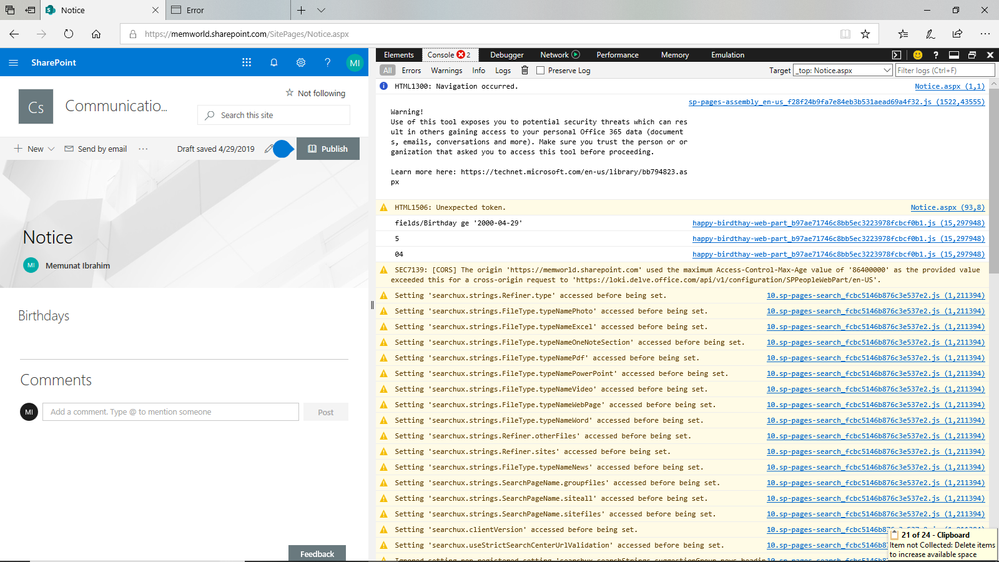Toggle the Preserve Log checkbox

point(540,71)
